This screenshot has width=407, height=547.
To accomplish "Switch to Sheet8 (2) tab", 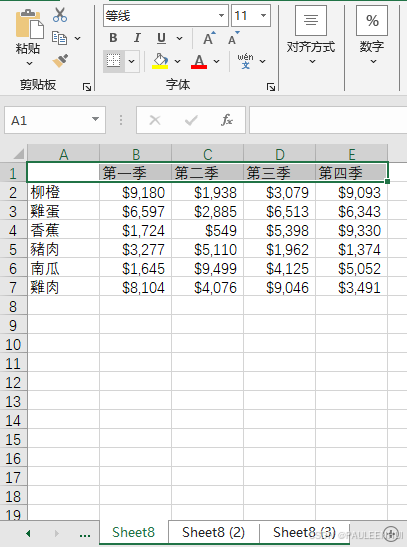I will click(x=213, y=532).
